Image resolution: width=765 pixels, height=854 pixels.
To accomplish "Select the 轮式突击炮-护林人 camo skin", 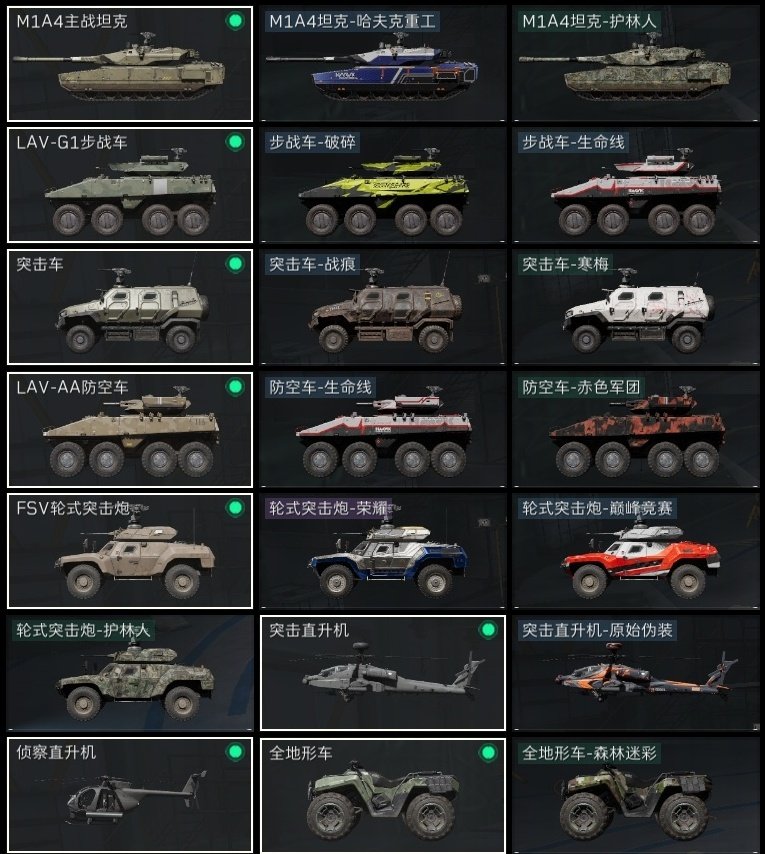I will click(x=130, y=673).
